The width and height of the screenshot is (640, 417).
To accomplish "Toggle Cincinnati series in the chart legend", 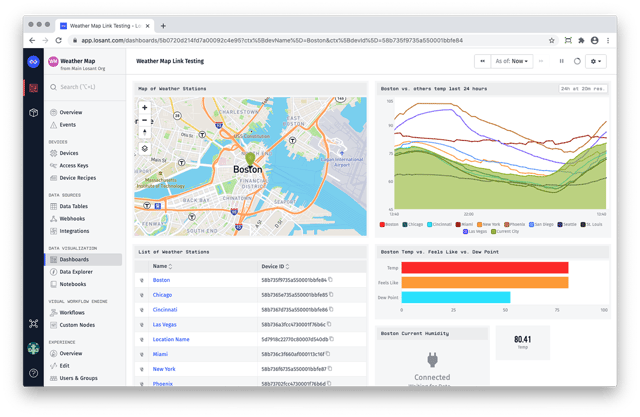I will point(439,224).
